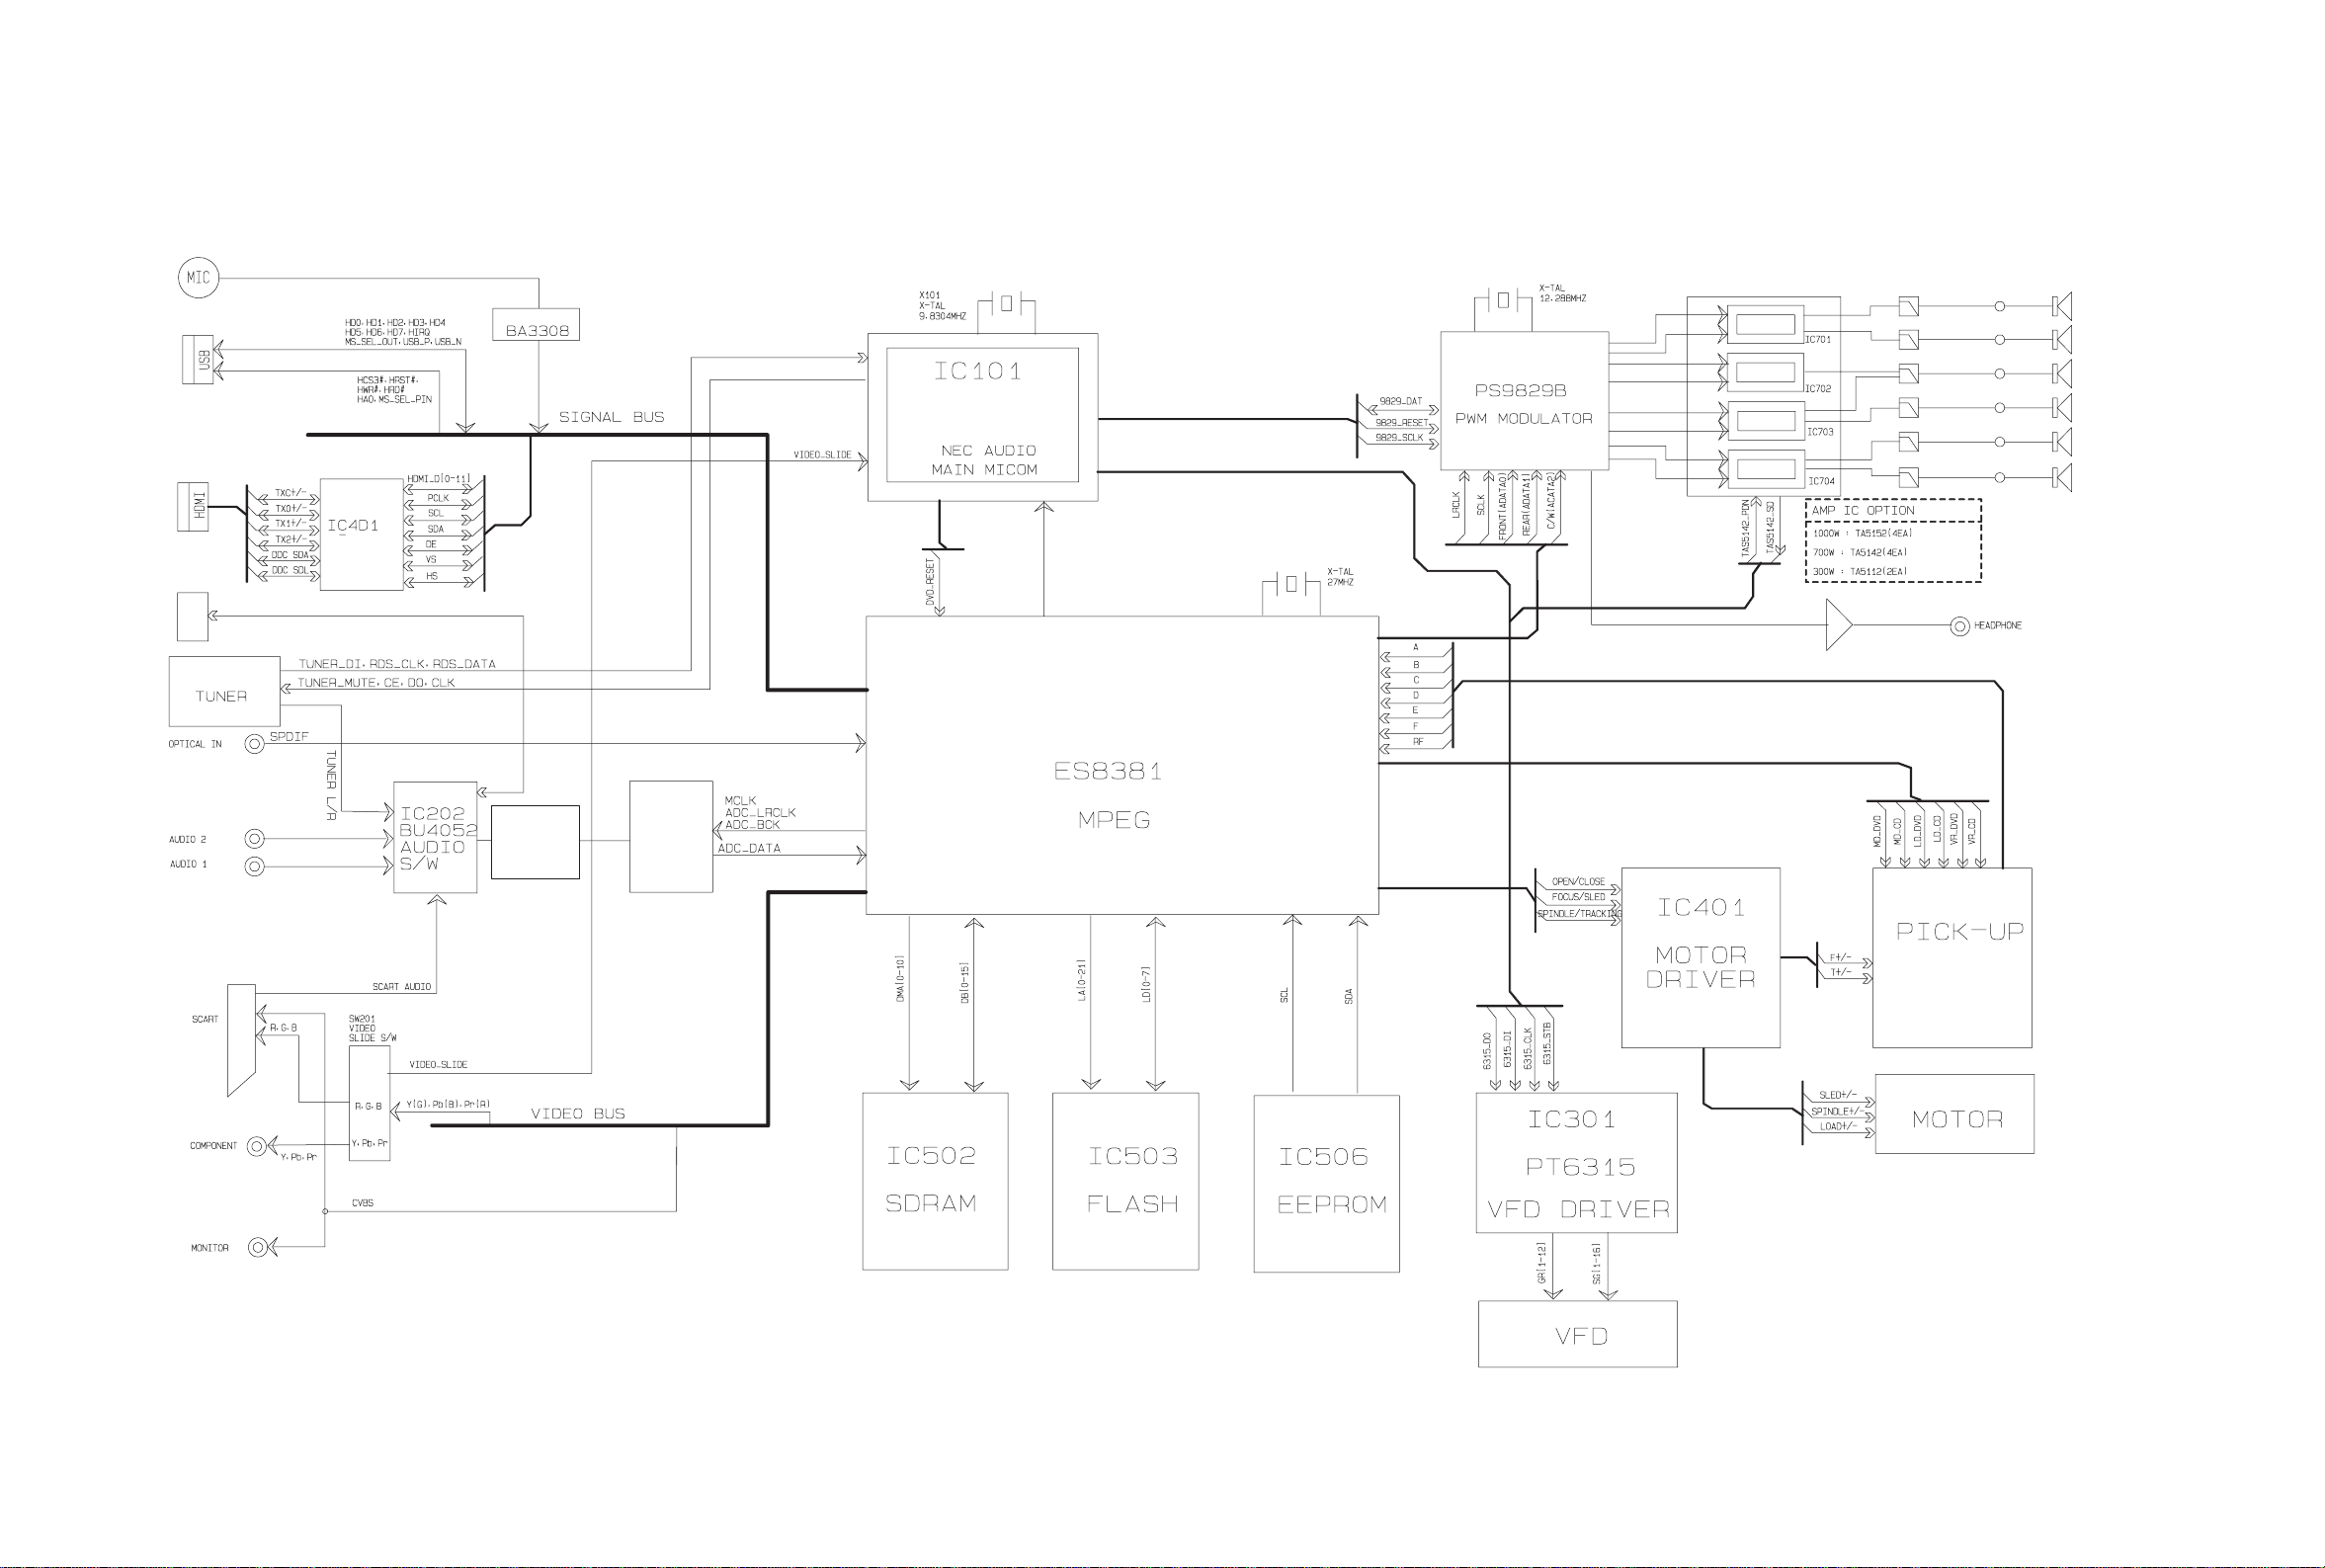Click the COMPONENT output jack

point(257,1146)
